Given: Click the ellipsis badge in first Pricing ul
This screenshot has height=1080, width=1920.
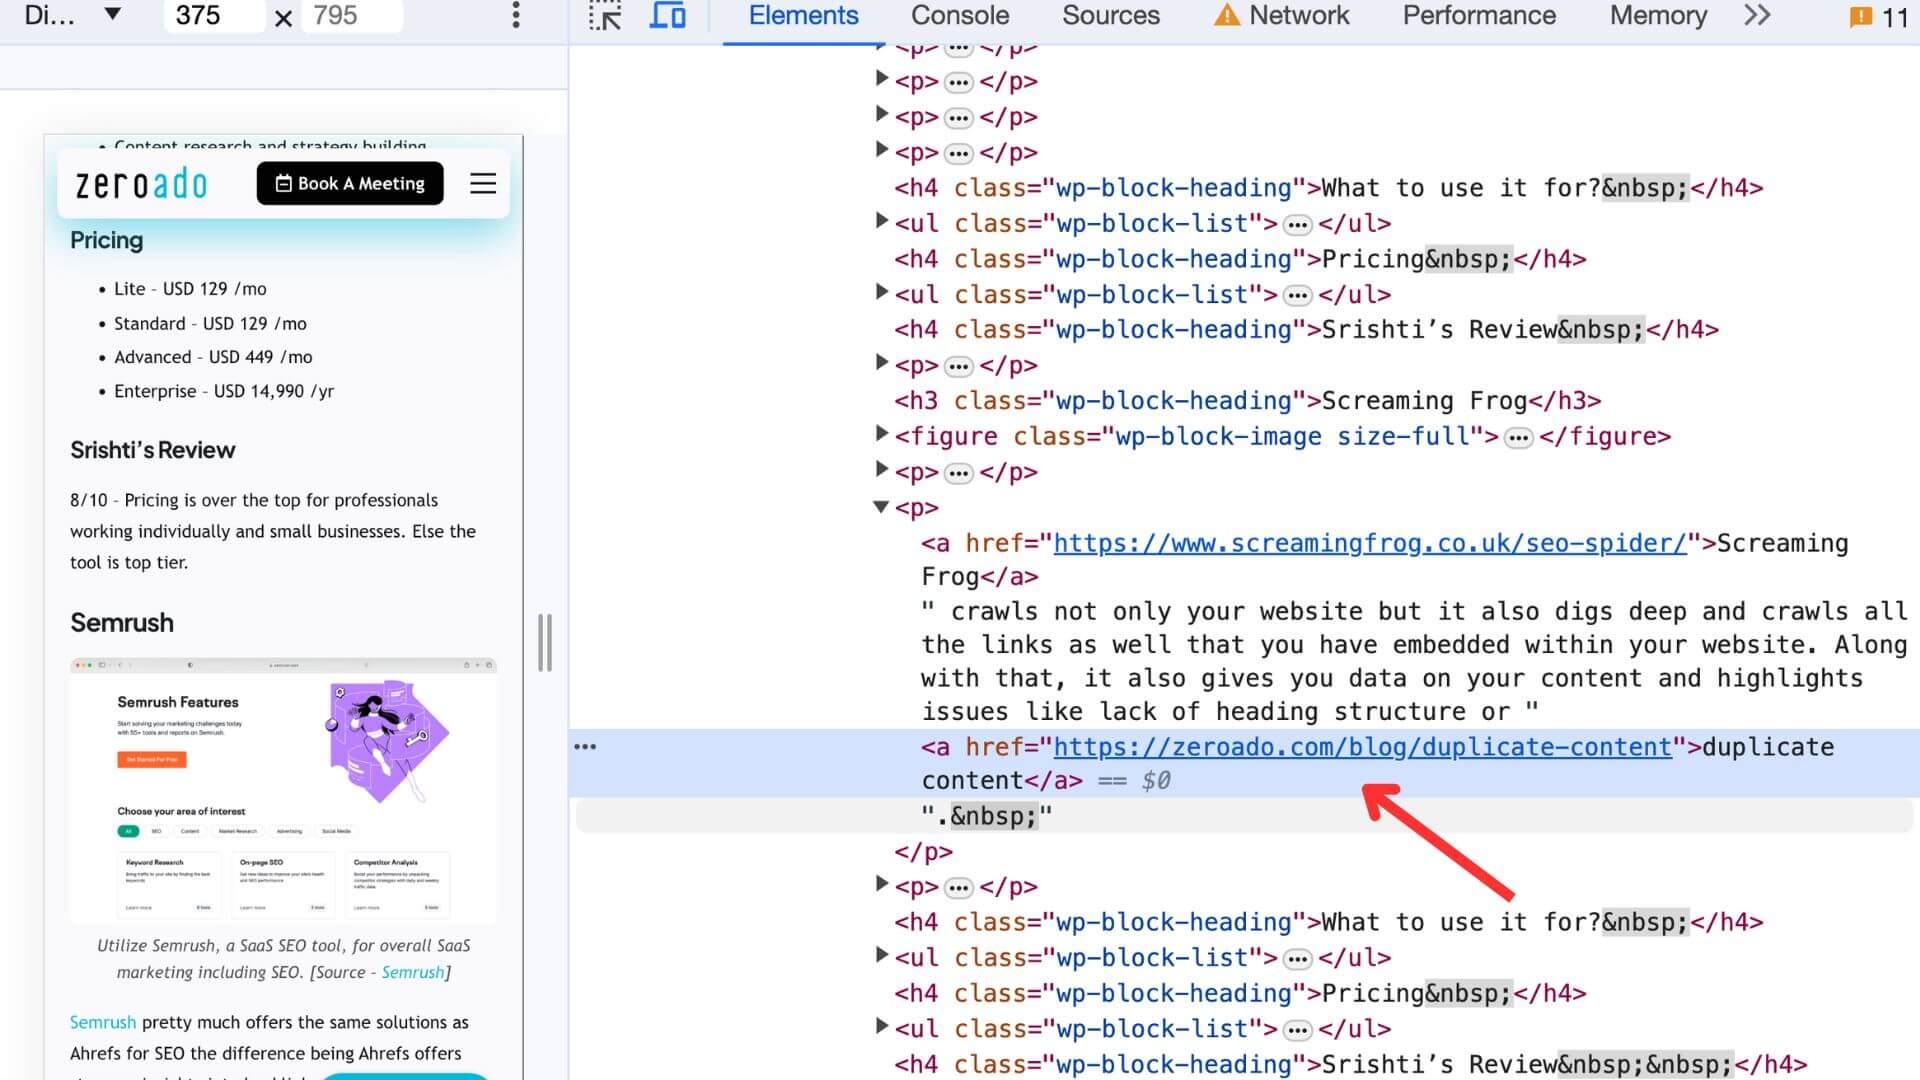Looking at the screenshot, I should click(x=1297, y=296).
